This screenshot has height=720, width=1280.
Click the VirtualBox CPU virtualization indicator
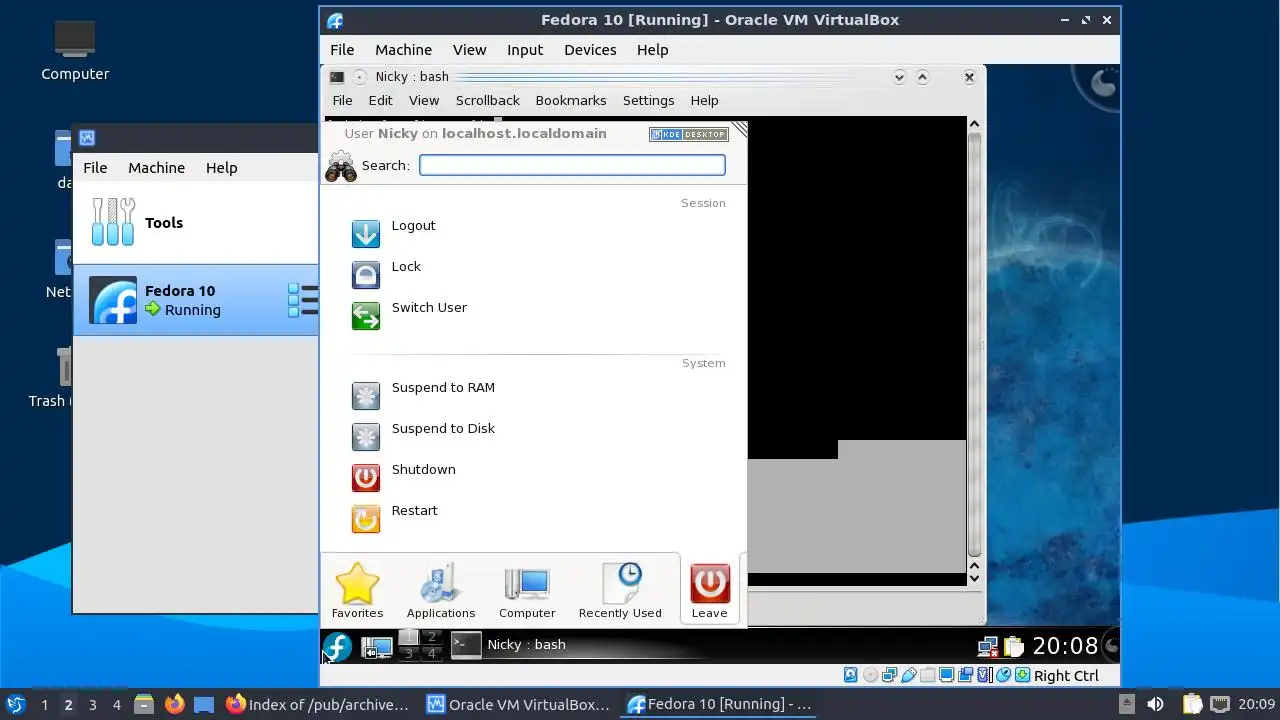point(984,675)
